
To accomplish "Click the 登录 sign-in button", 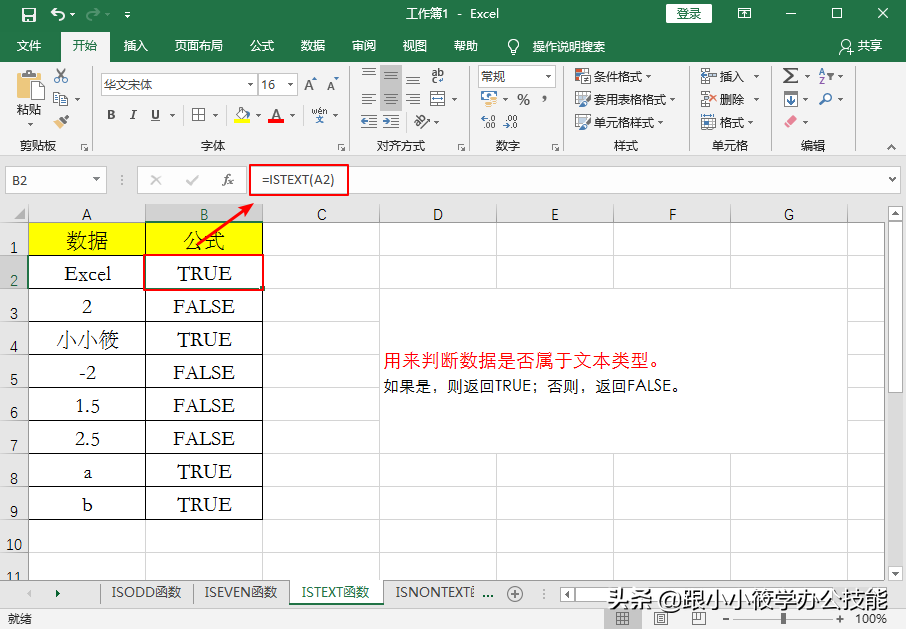I will click(689, 14).
